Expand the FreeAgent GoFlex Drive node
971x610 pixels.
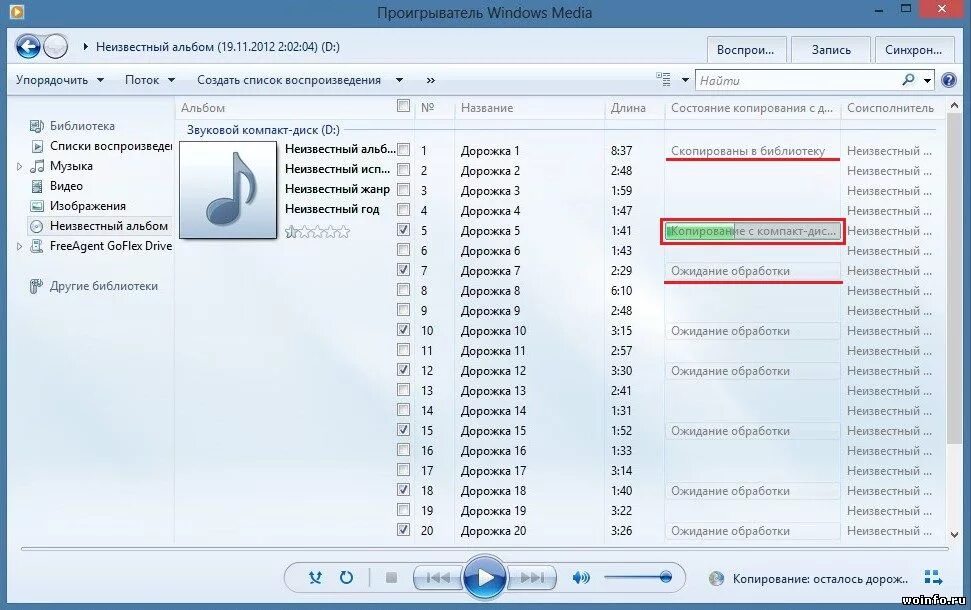point(19,246)
